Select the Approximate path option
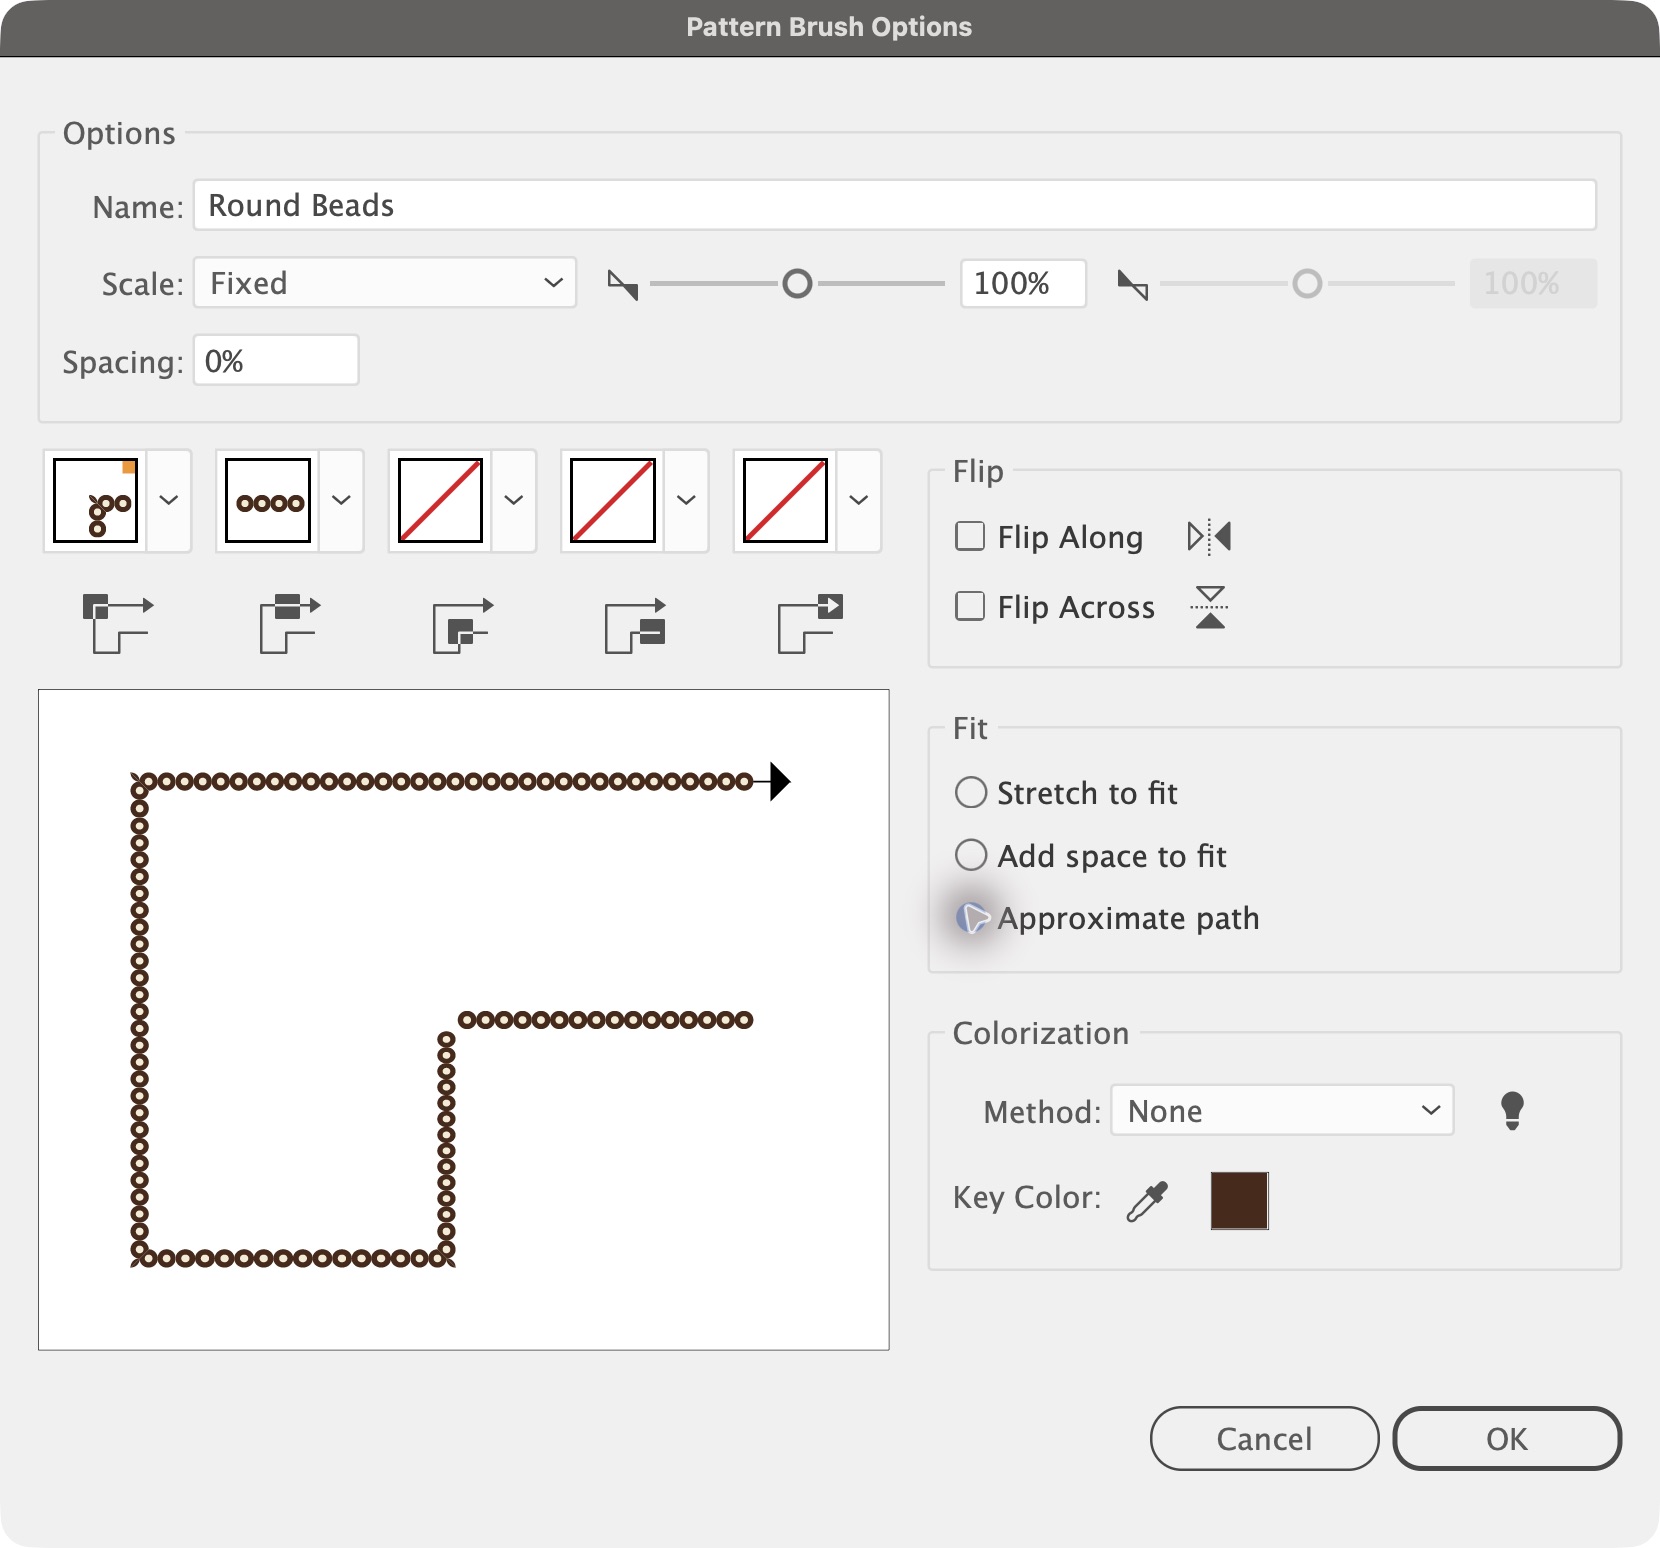The width and height of the screenshot is (1660, 1548). pos(971,918)
